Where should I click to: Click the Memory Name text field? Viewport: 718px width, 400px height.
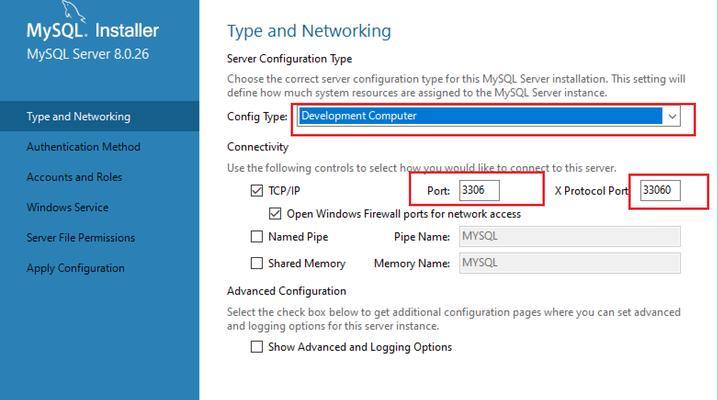[570, 263]
